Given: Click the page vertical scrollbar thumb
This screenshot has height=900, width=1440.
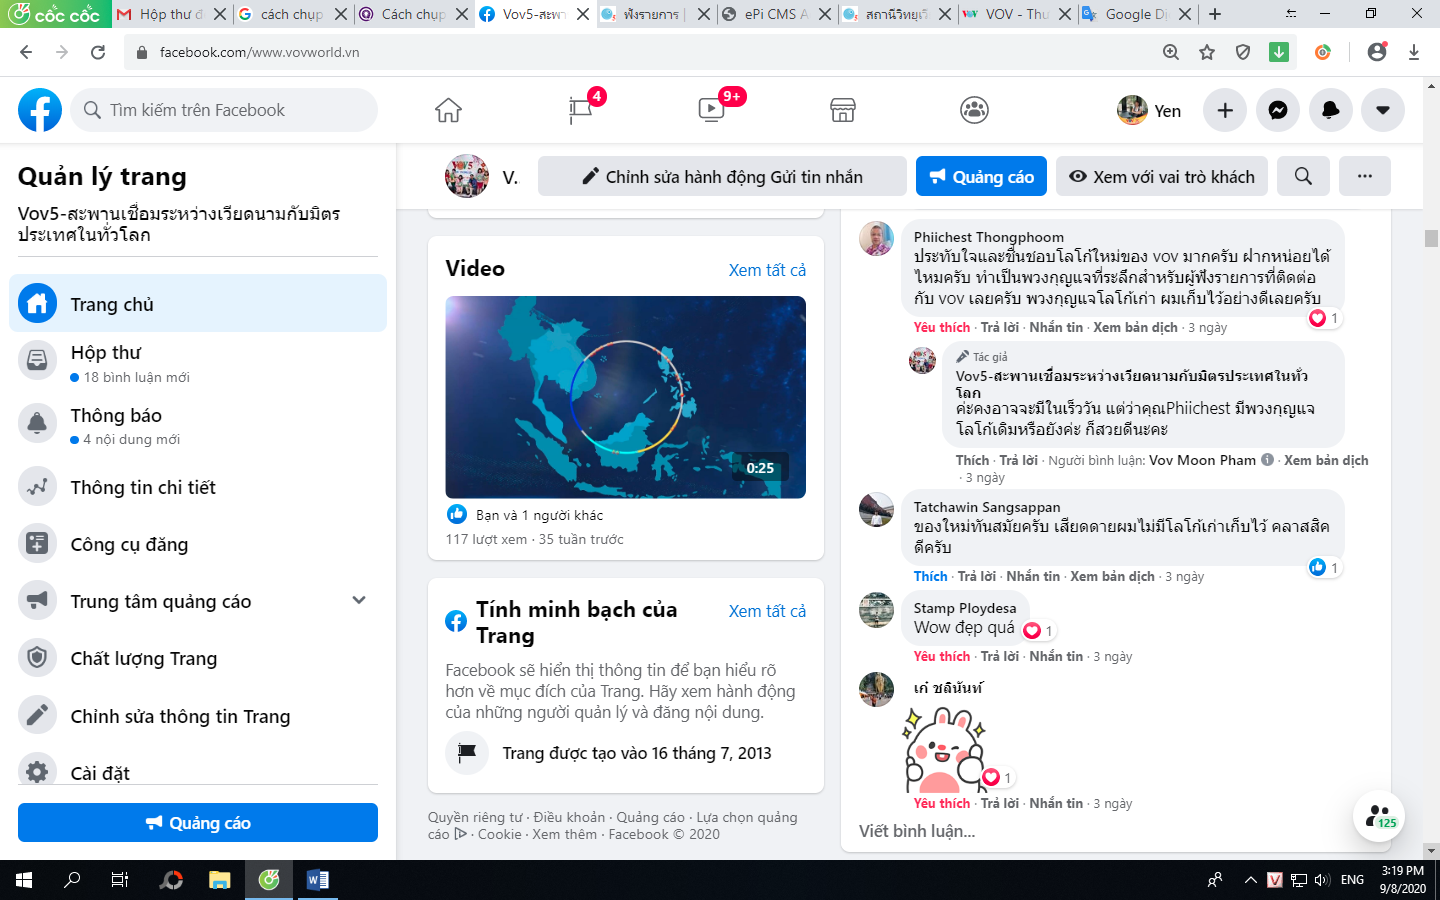Looking at the screenshot, I should [1431, 238].
